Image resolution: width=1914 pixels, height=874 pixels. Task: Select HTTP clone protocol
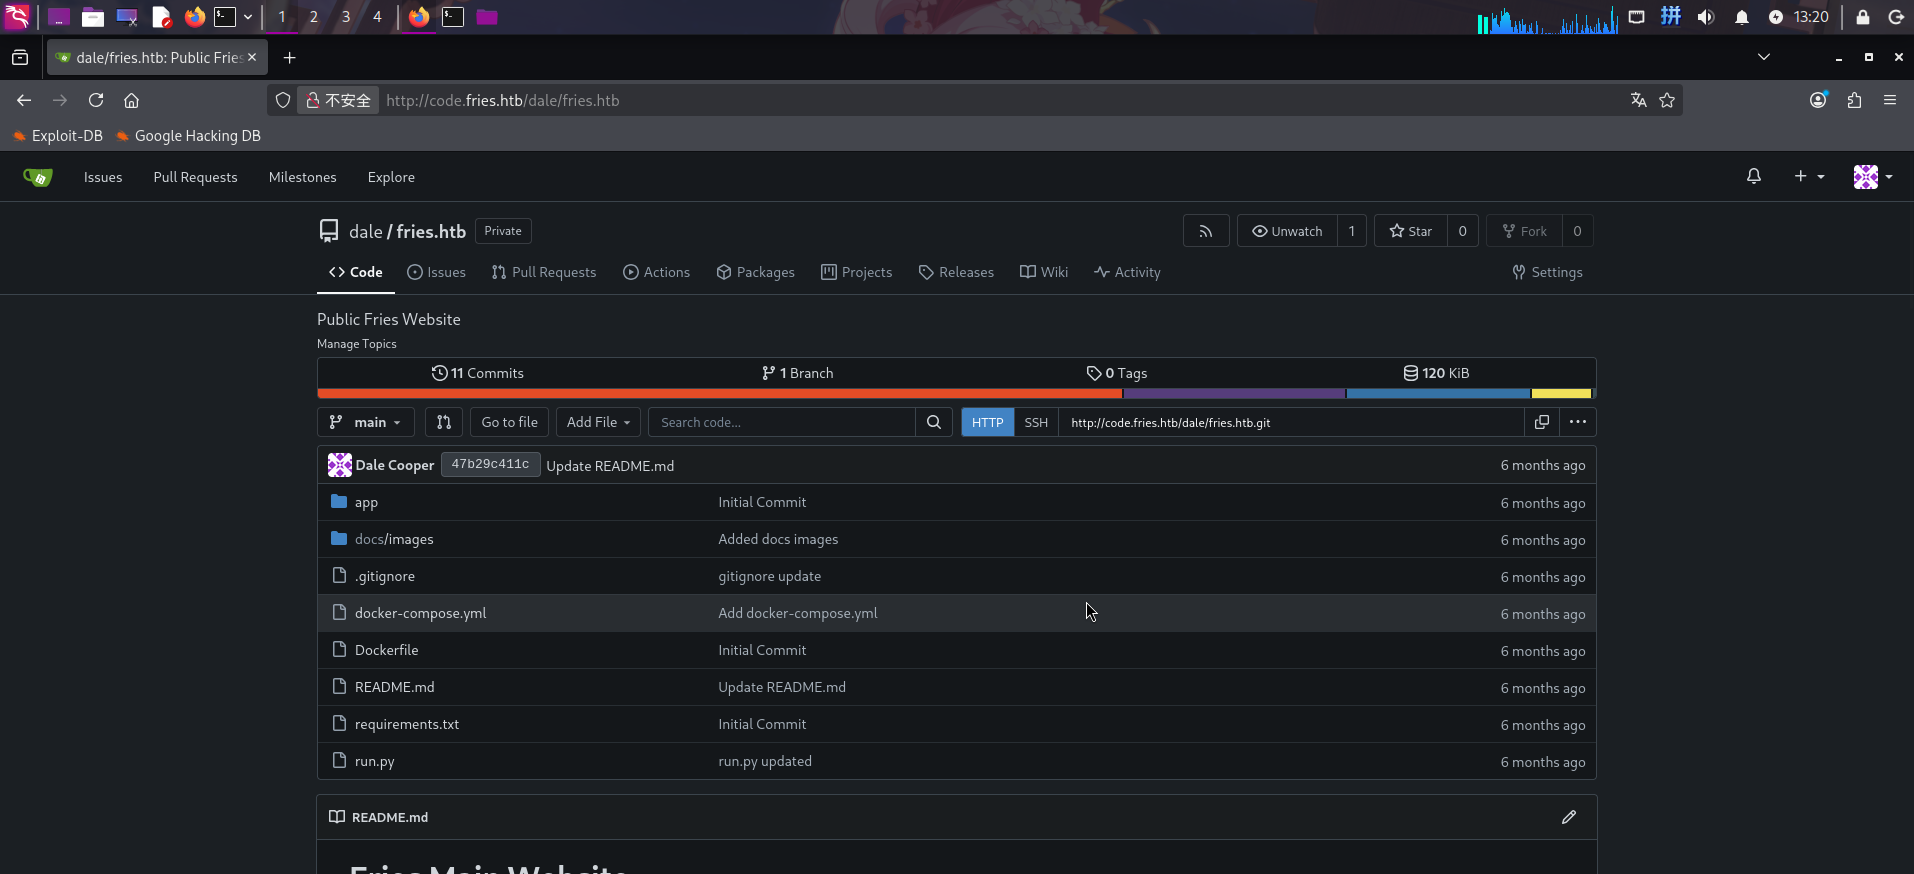click(988, 422)
